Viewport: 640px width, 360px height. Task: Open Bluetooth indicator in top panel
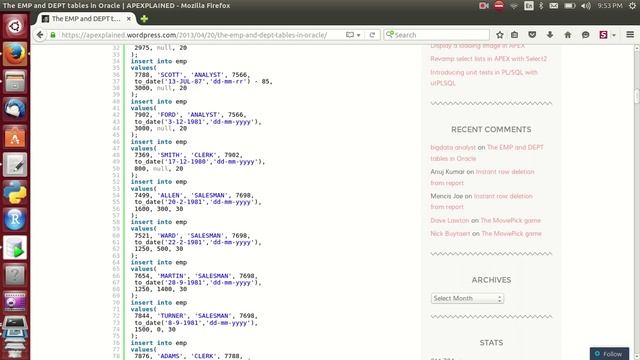tap(541, 6)
